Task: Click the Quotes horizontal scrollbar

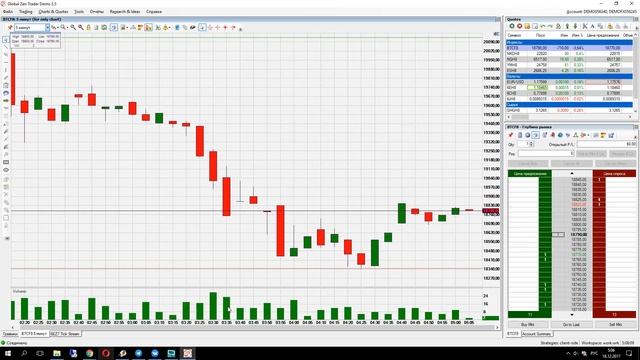Action: (569, 117)
